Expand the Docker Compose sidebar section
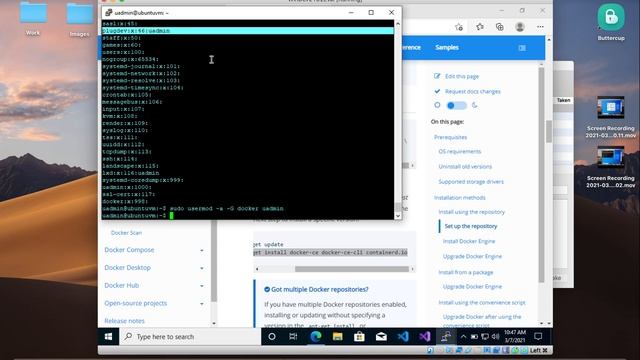640x360 pixels. 202,250
